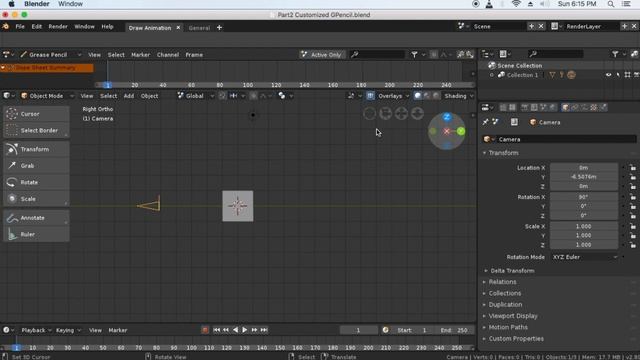The height and width of the screenshot is (360, 640).
Task: Click the pin icon in properties header
Action: (485, 122)
